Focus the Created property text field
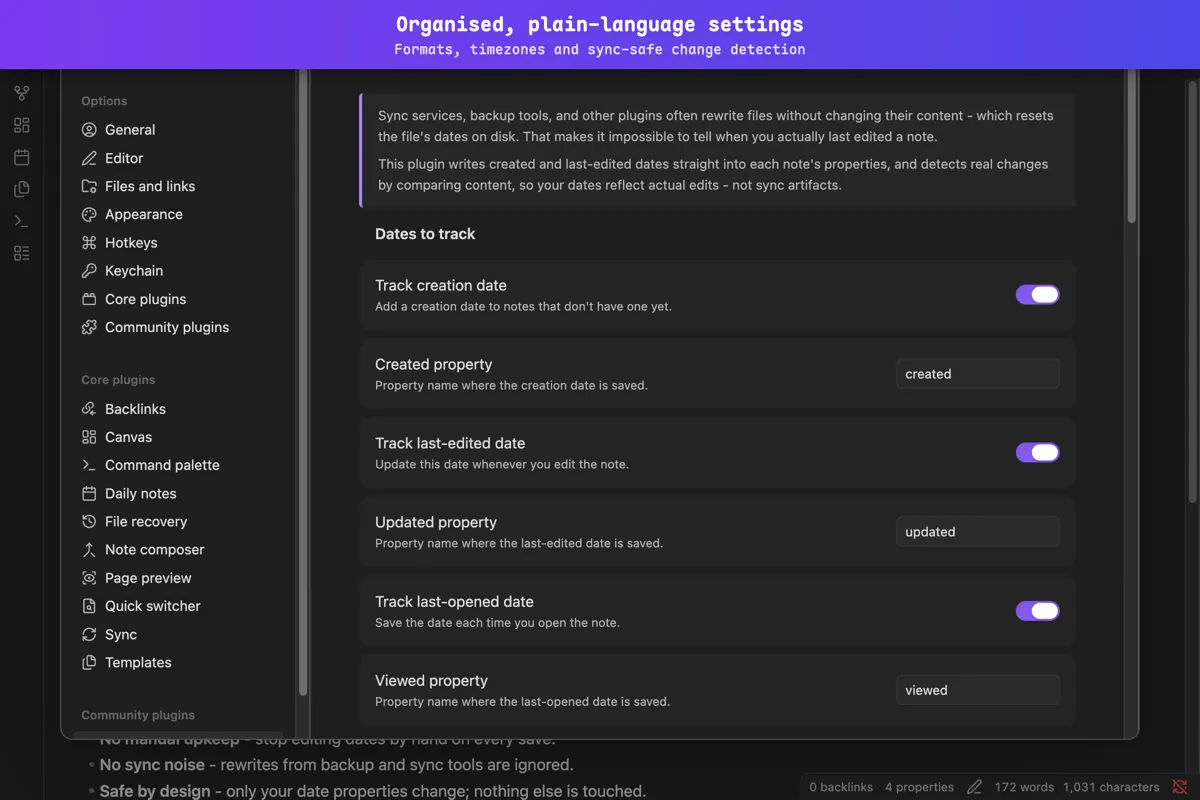This screenshot has height=800, width=1200. coord(977,374)
